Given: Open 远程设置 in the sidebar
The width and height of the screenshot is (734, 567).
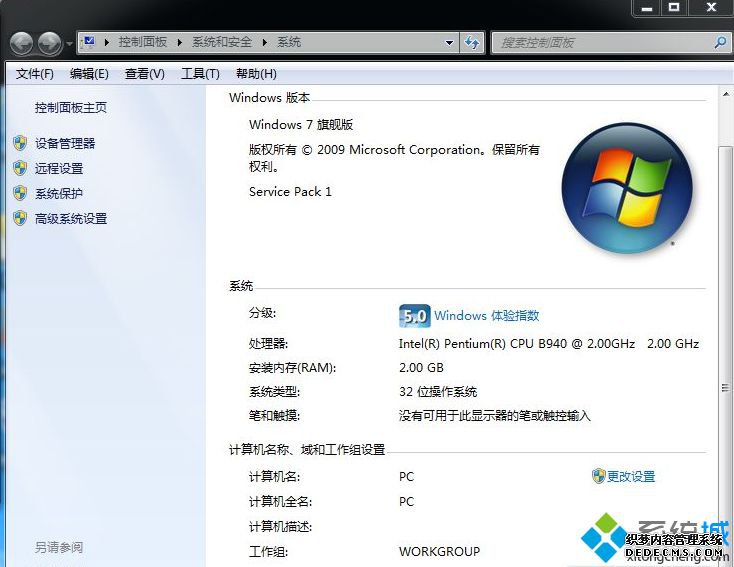Looking at the screenshot, I should click(59, 169).
